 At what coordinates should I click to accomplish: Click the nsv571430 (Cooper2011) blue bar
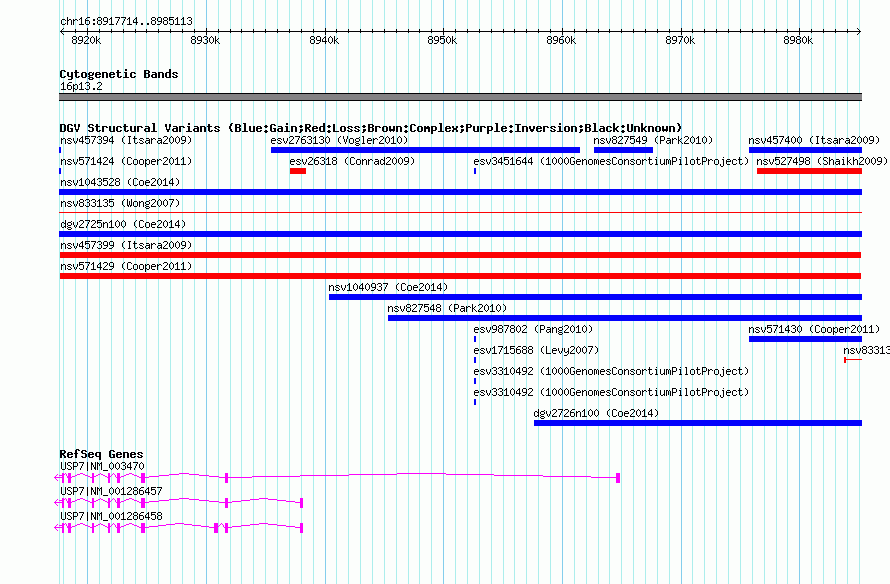pos(805,339)
